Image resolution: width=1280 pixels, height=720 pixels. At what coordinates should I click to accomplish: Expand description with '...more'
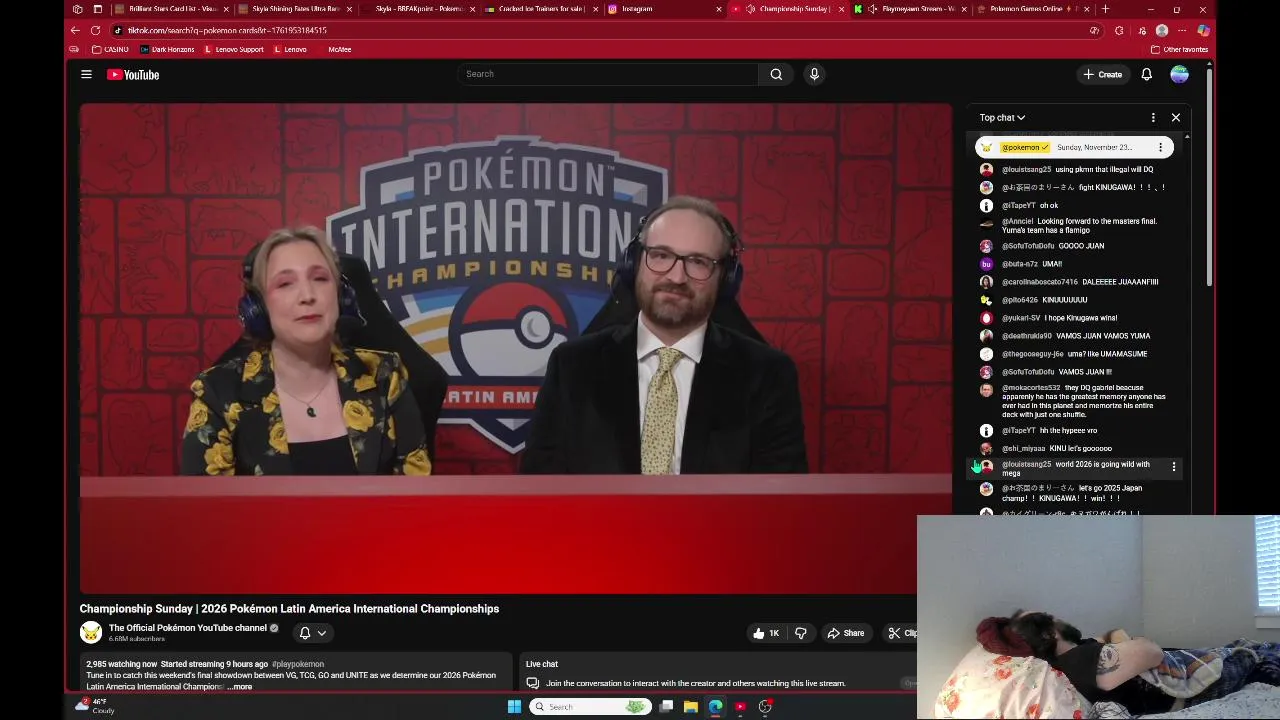tap(241, 687)
